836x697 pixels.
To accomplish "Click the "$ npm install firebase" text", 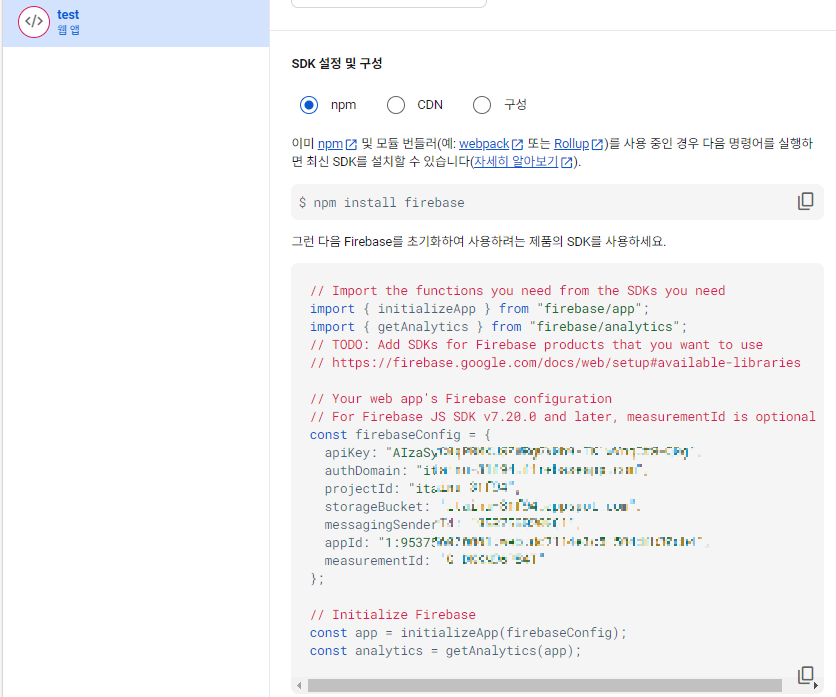I will (382, 203).
